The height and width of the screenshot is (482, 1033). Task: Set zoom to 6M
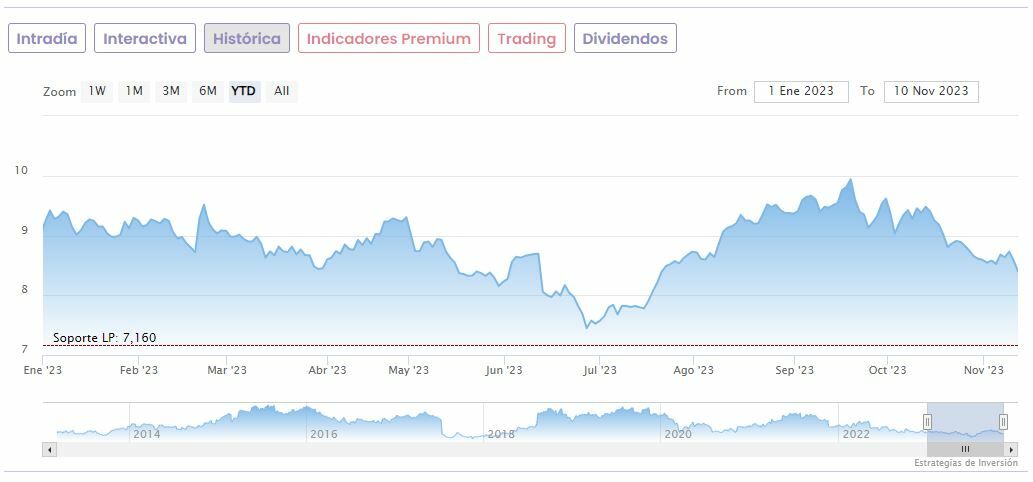(x=208, y=91)
